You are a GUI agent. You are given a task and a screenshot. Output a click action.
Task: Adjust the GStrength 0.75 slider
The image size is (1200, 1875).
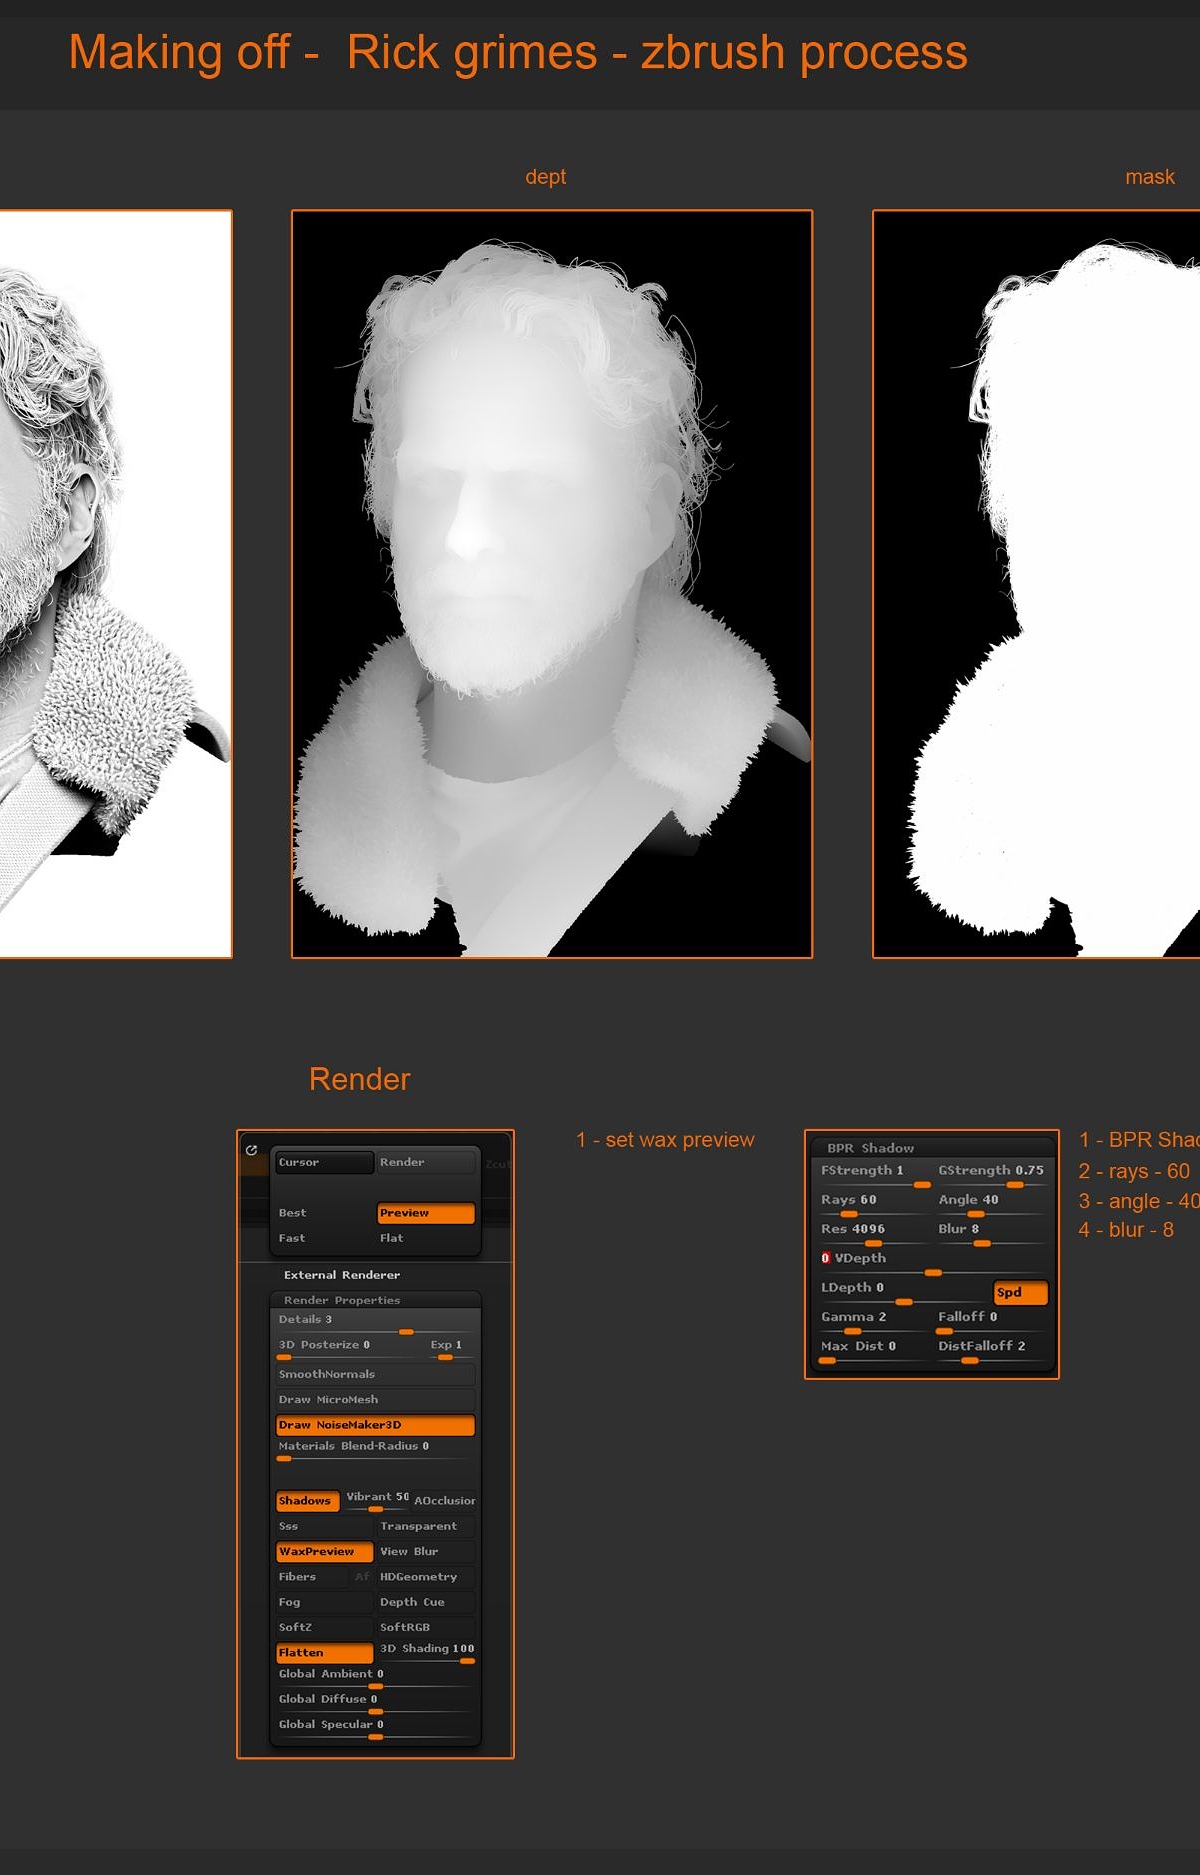[991, 1174]
